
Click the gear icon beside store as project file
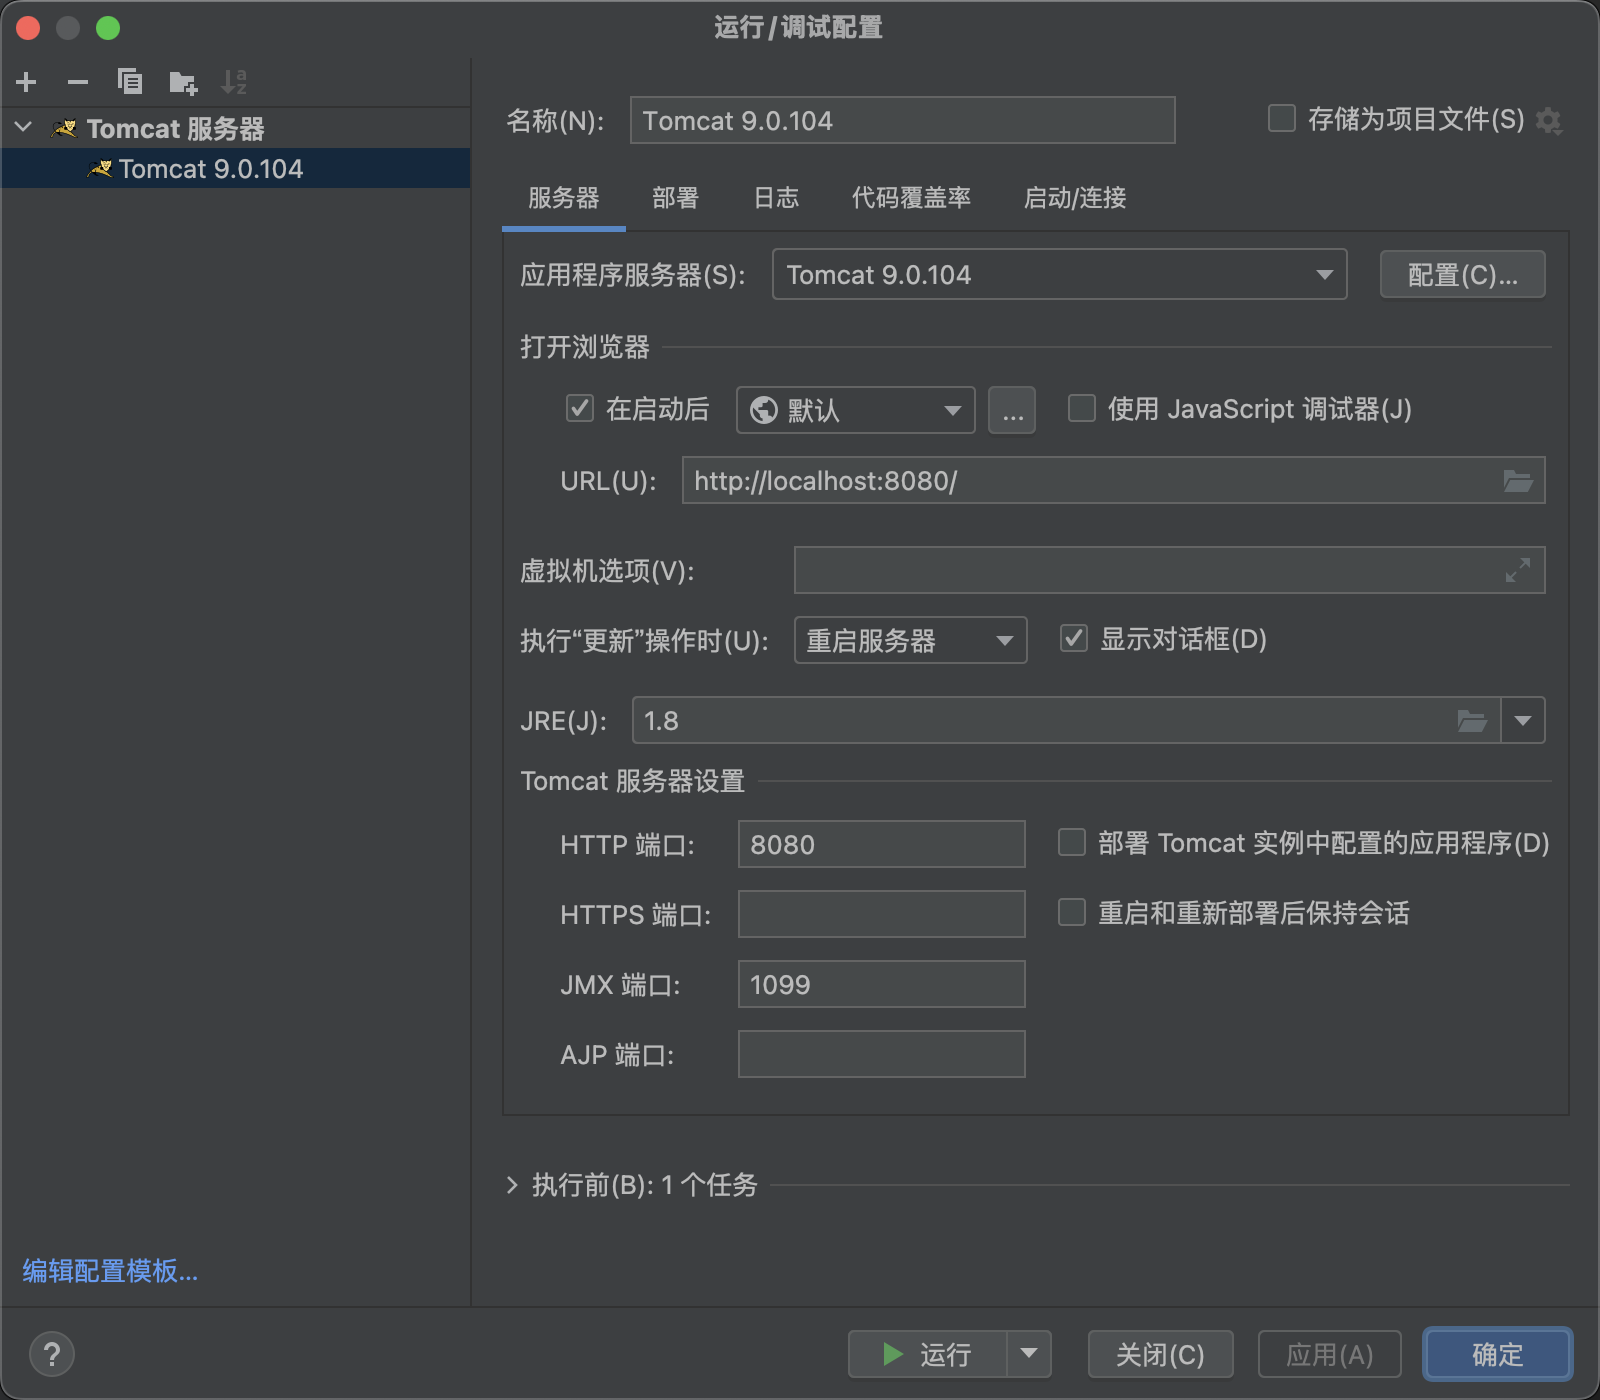(x=1549, y=121)
